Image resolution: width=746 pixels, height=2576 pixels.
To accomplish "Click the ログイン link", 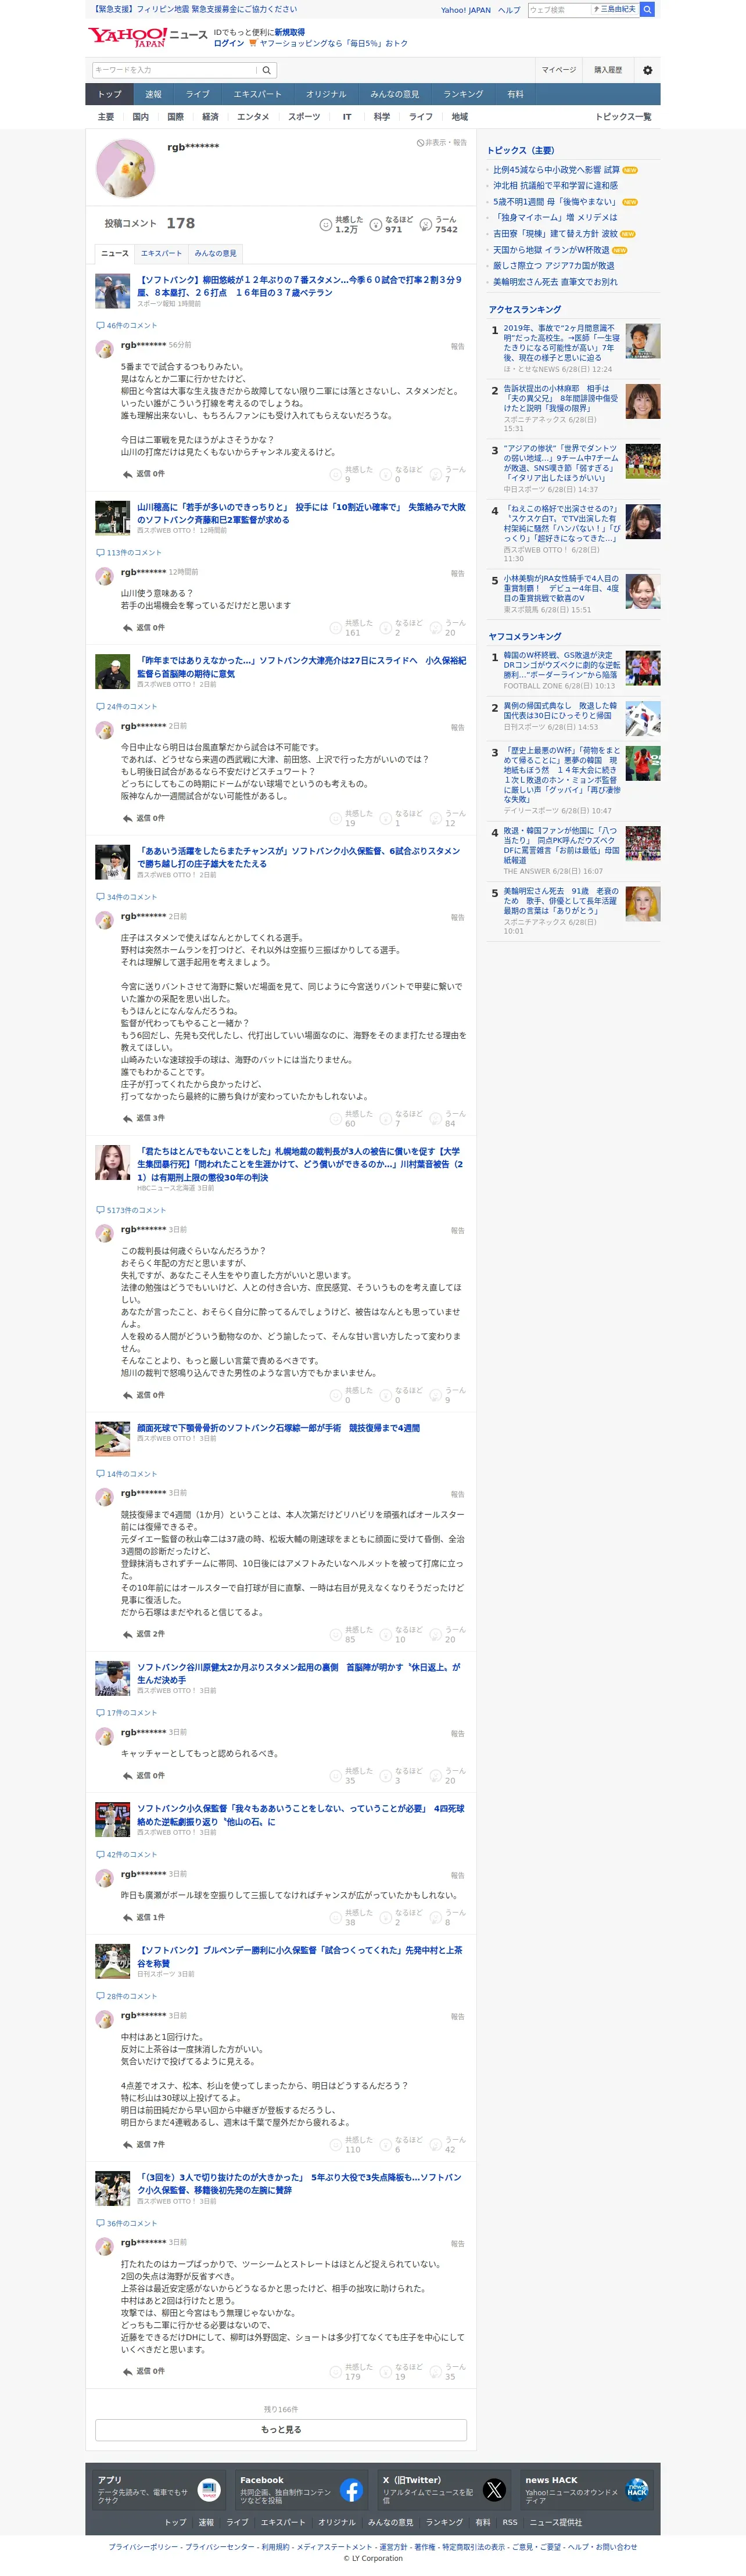I will pyautogui.click(x=229, y=44).
